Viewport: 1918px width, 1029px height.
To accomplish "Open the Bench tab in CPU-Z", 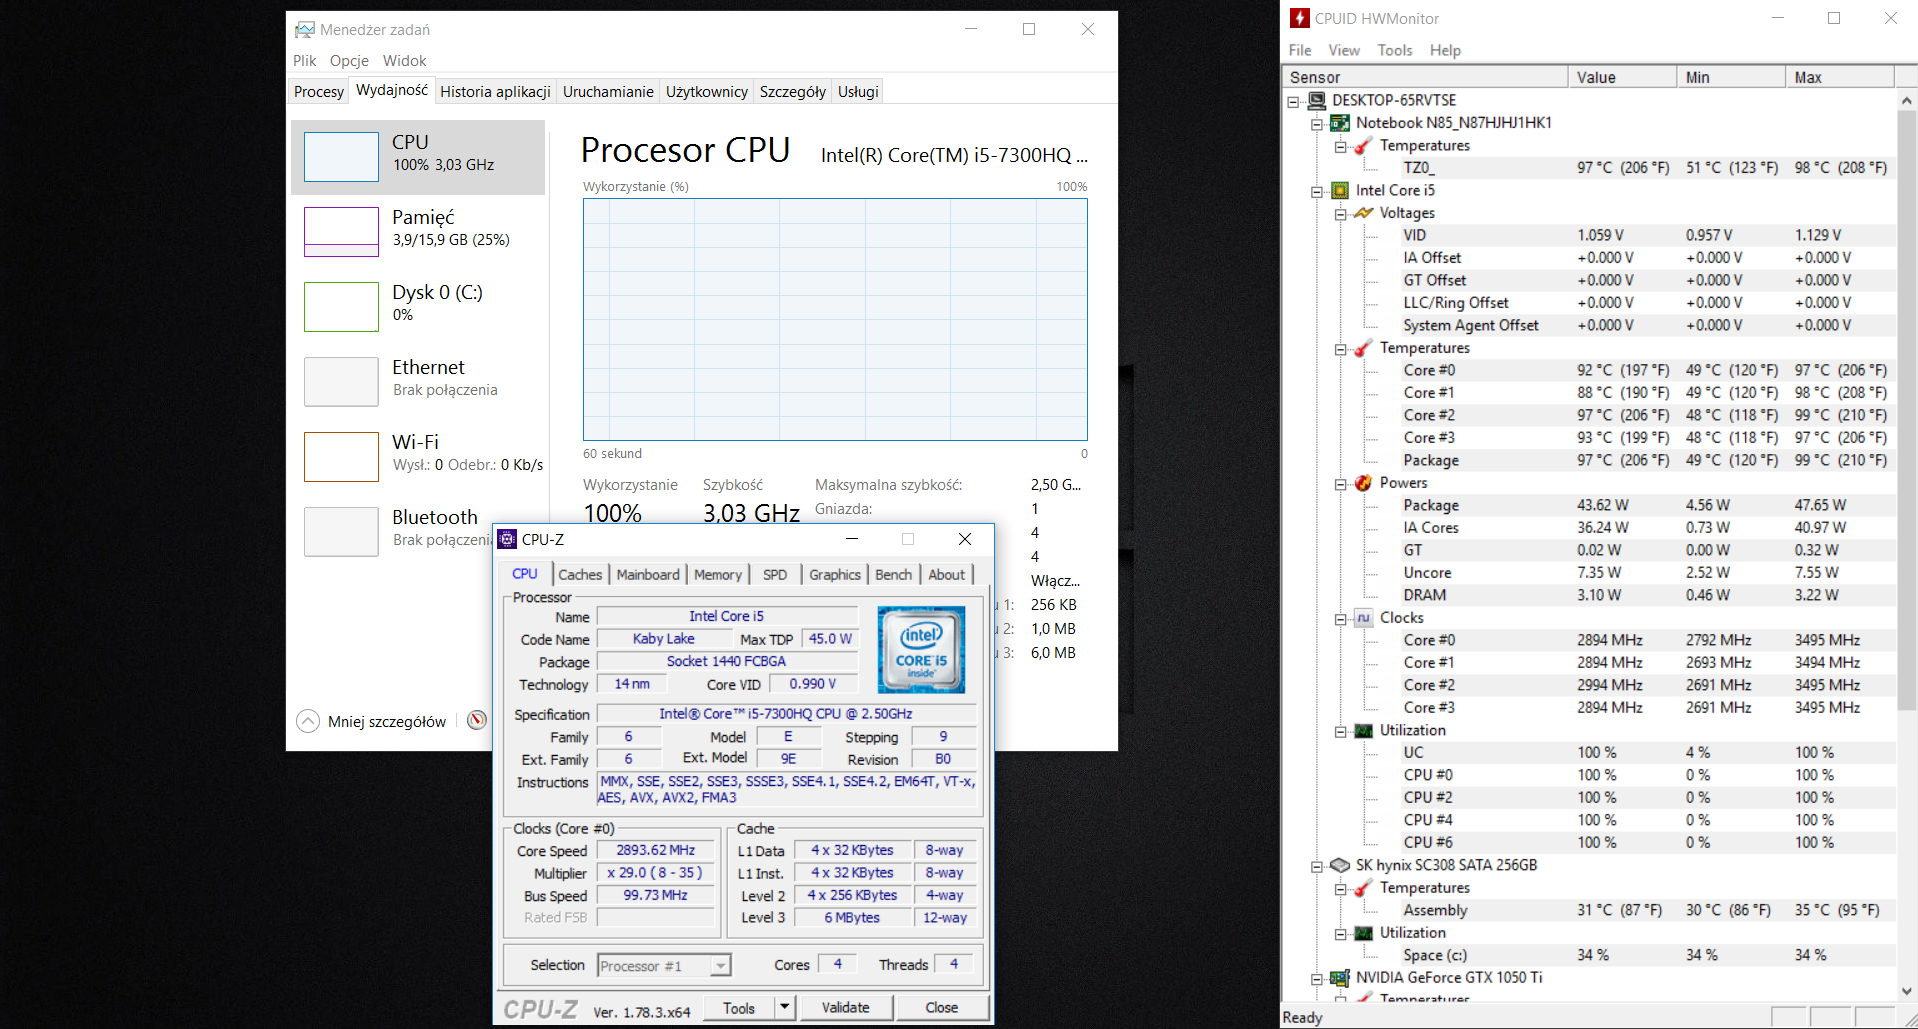I will click(x=894, y=575).
